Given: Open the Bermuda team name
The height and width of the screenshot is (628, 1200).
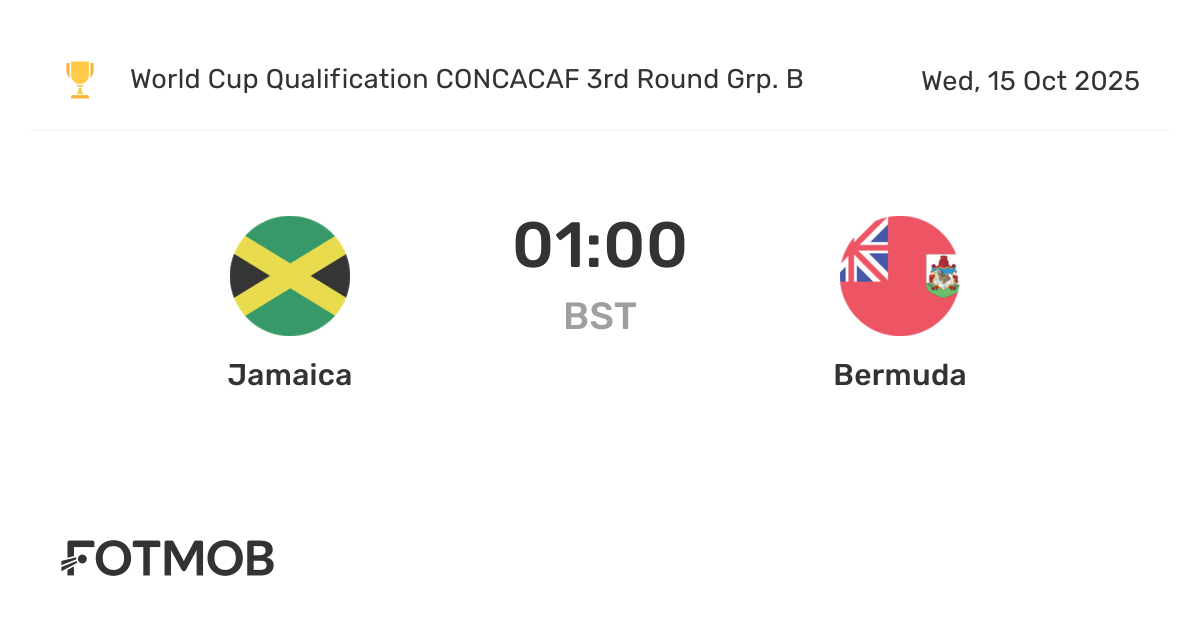Looking at the screenshot, I should (899, 375).
